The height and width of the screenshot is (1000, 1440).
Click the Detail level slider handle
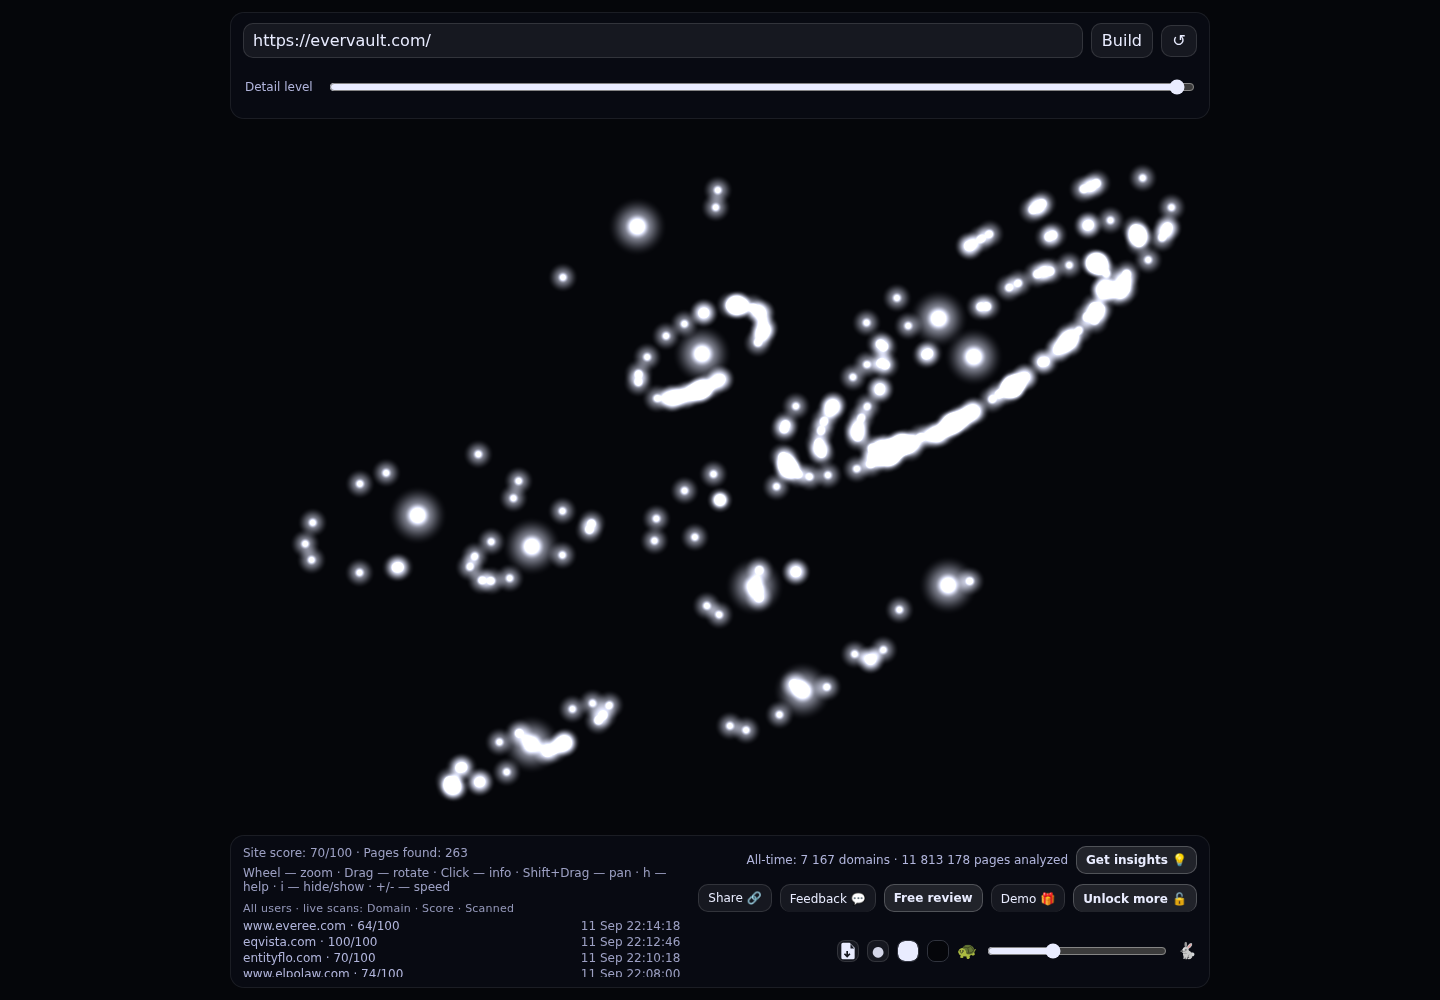(1177, 87)
